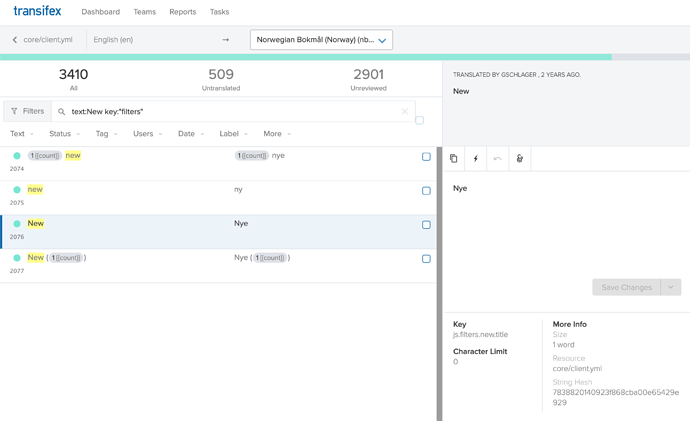Select the string row 2075 'new'

pyautogui.click(x=218, y=198)
